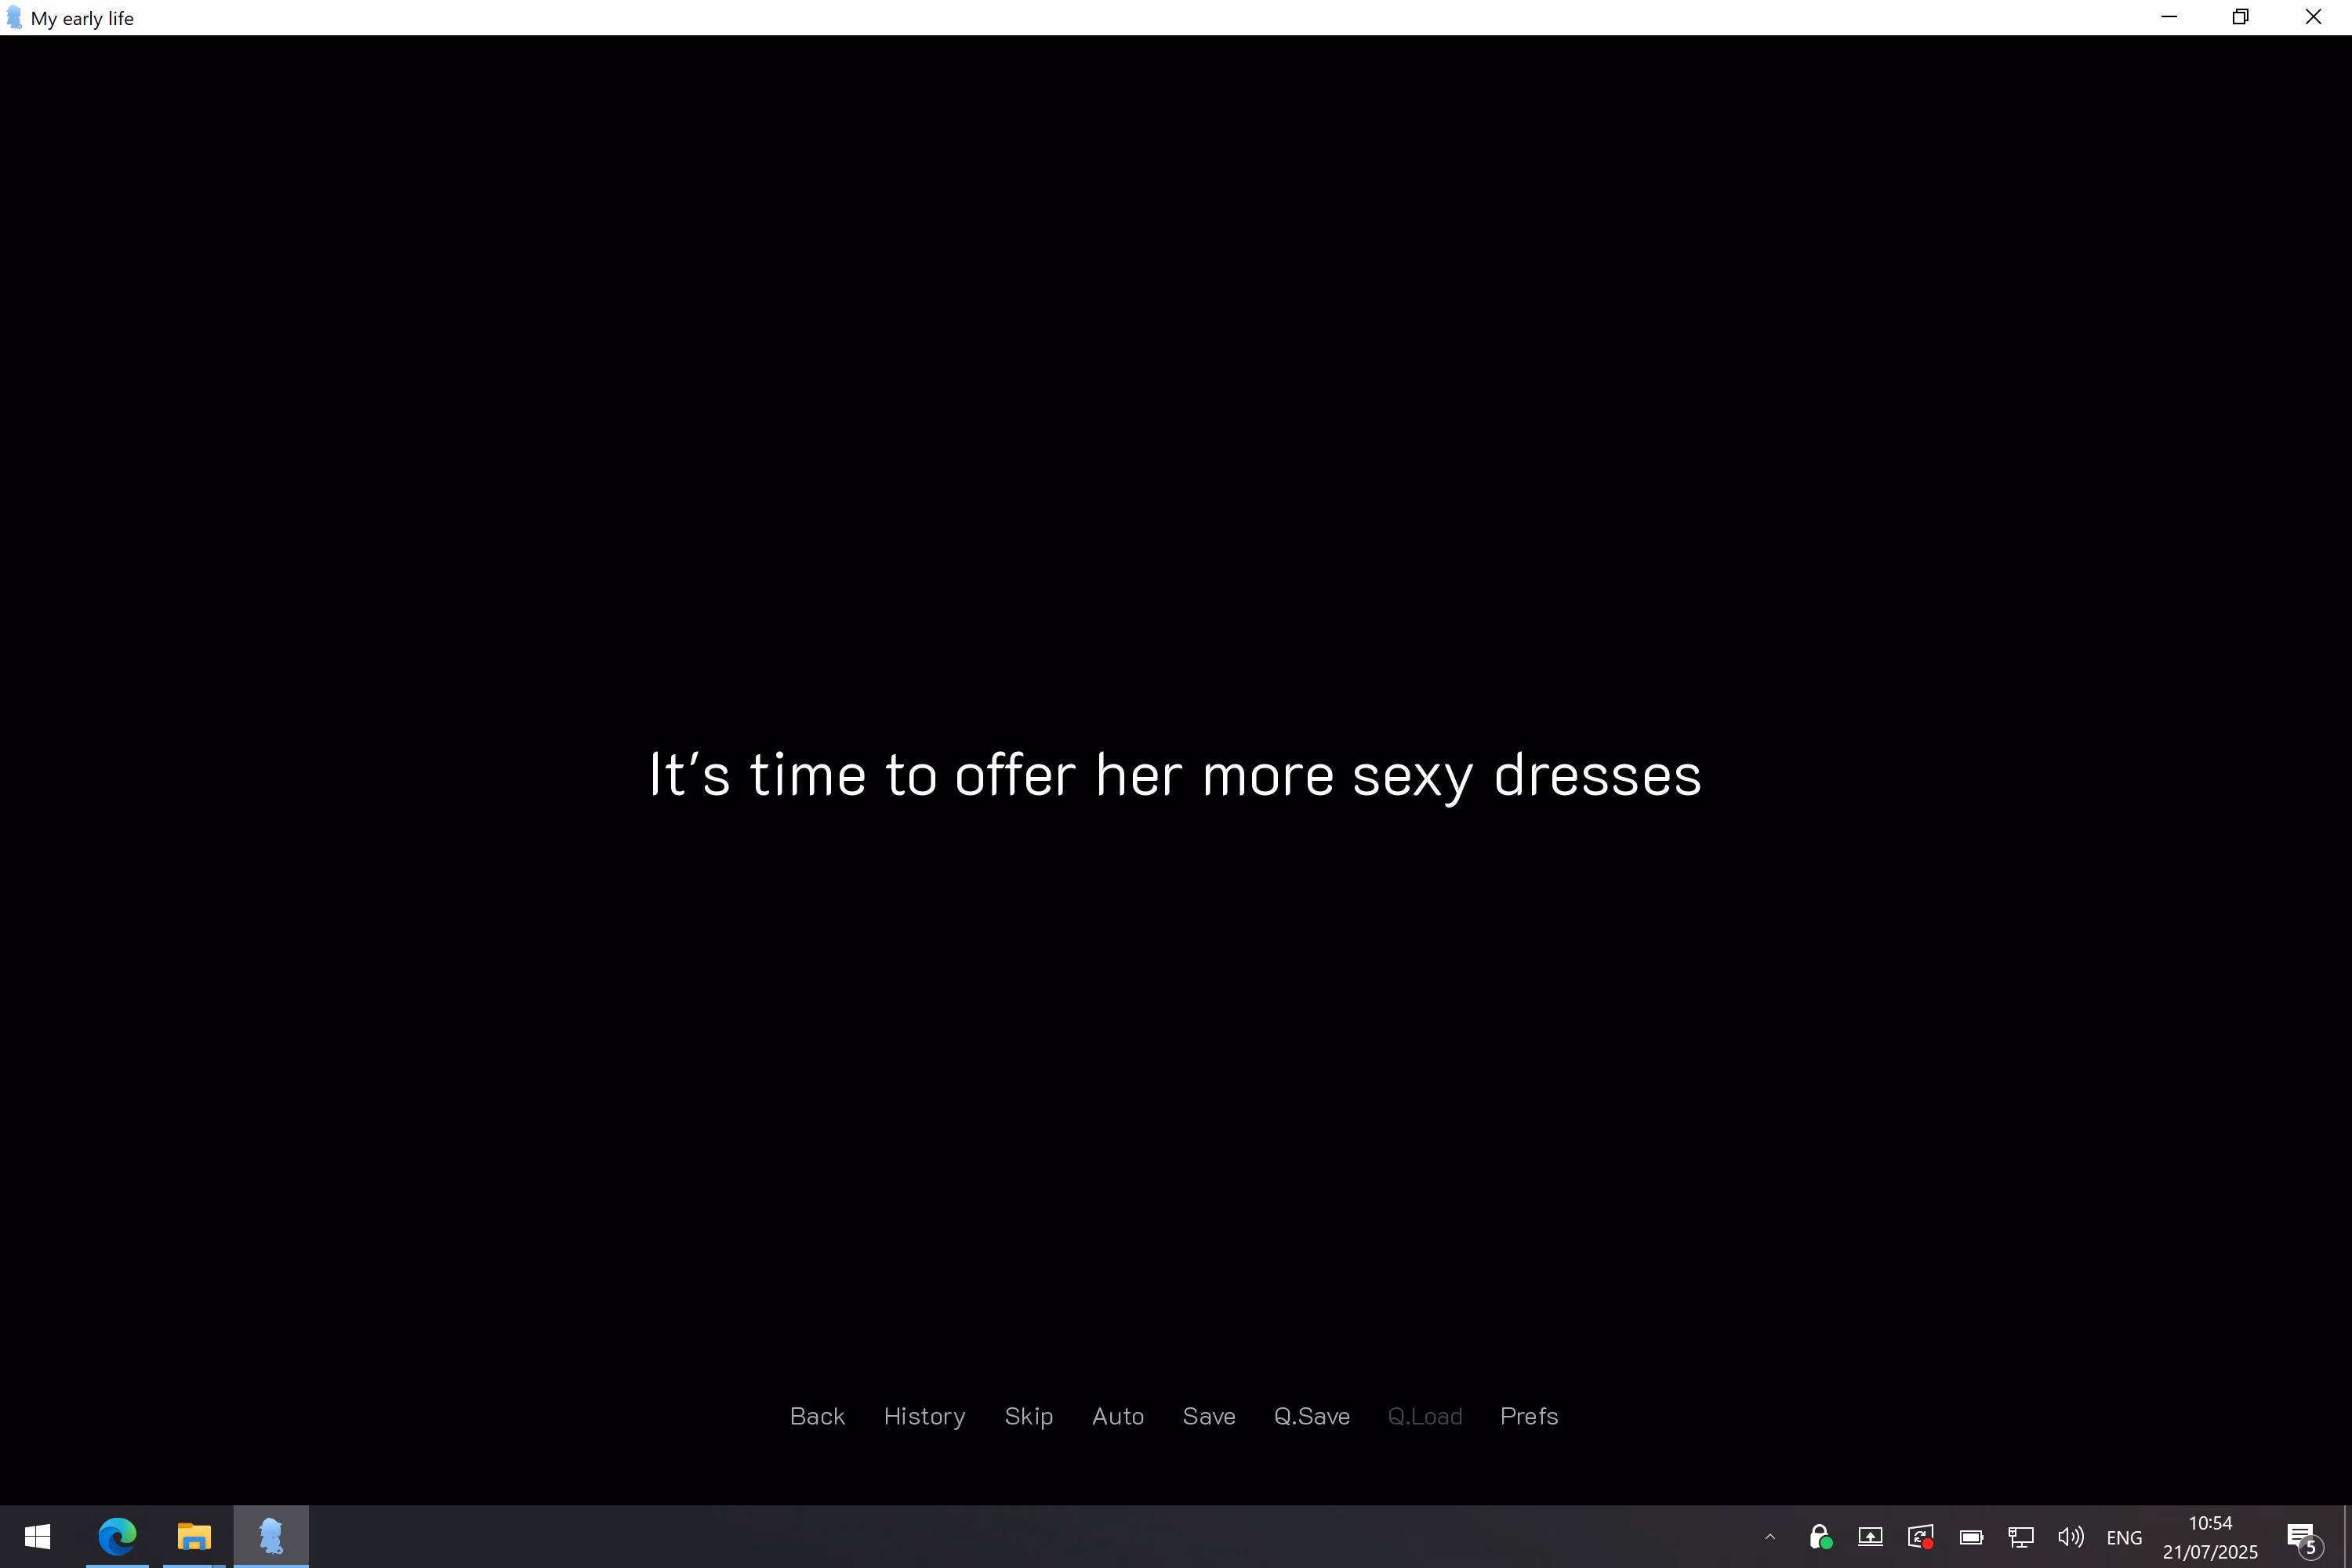Open the network status icon
This screenshot has width=2352, height=1568.
coord(2020,1537)
